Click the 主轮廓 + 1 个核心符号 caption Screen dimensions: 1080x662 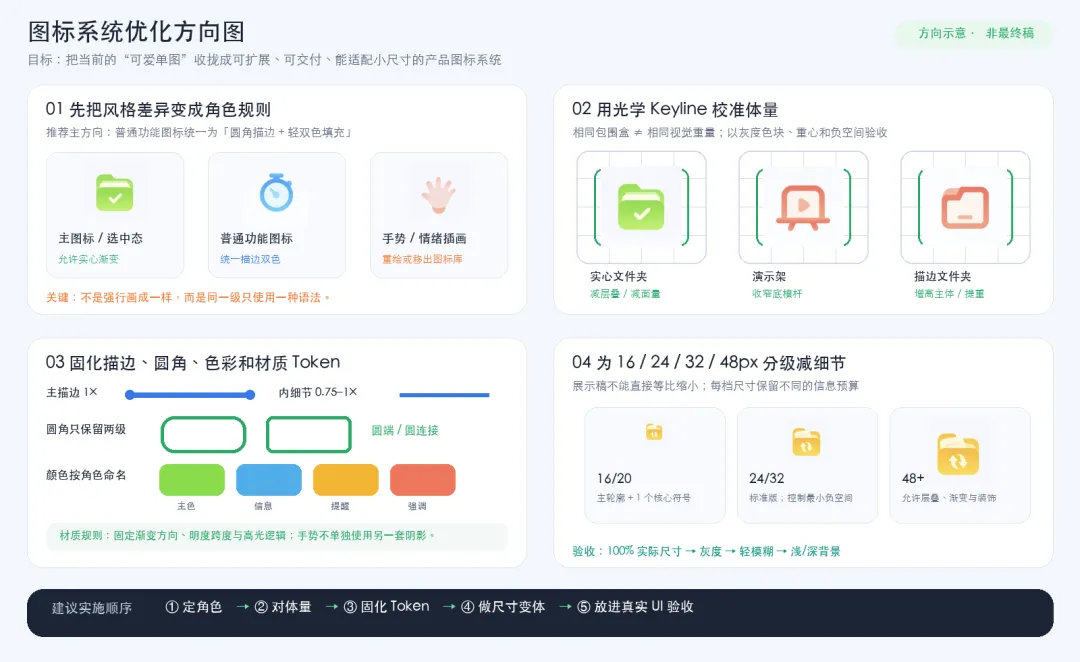tap(643, 497)
